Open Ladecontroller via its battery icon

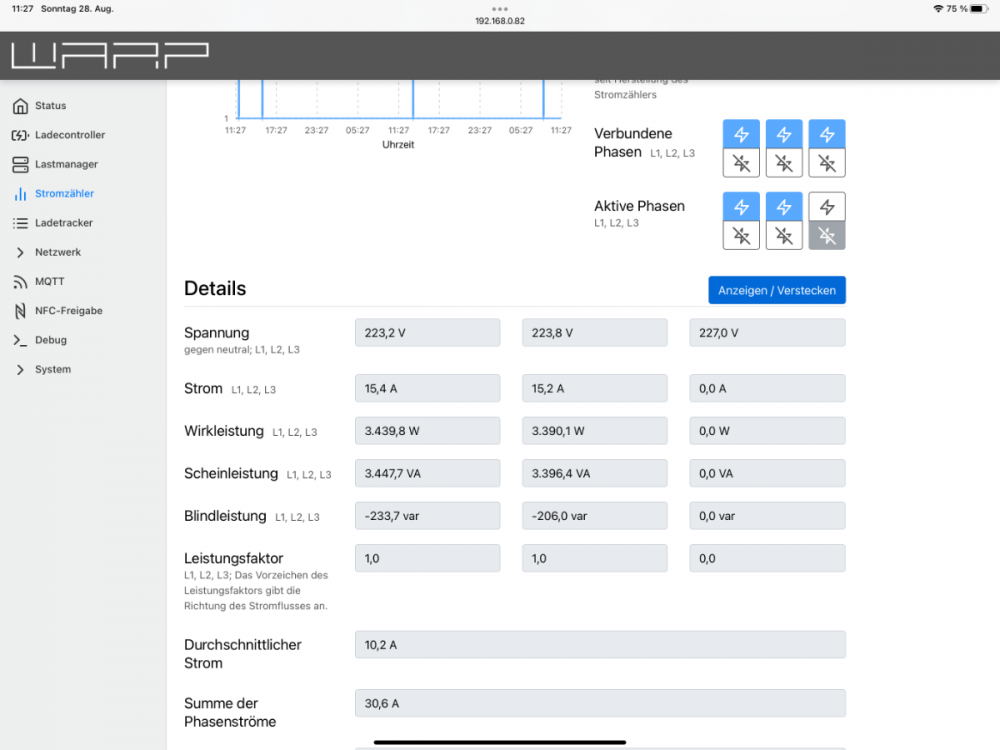point(20,135)
